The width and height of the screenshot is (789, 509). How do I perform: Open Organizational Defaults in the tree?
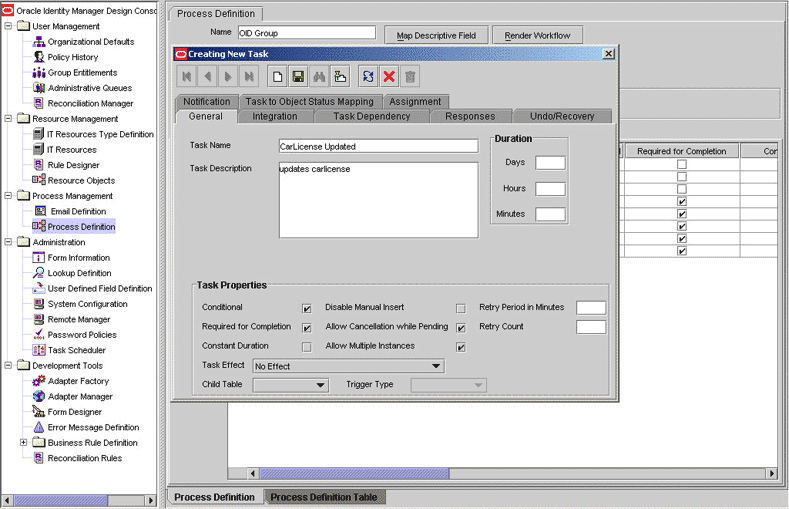tap(91, 42)
